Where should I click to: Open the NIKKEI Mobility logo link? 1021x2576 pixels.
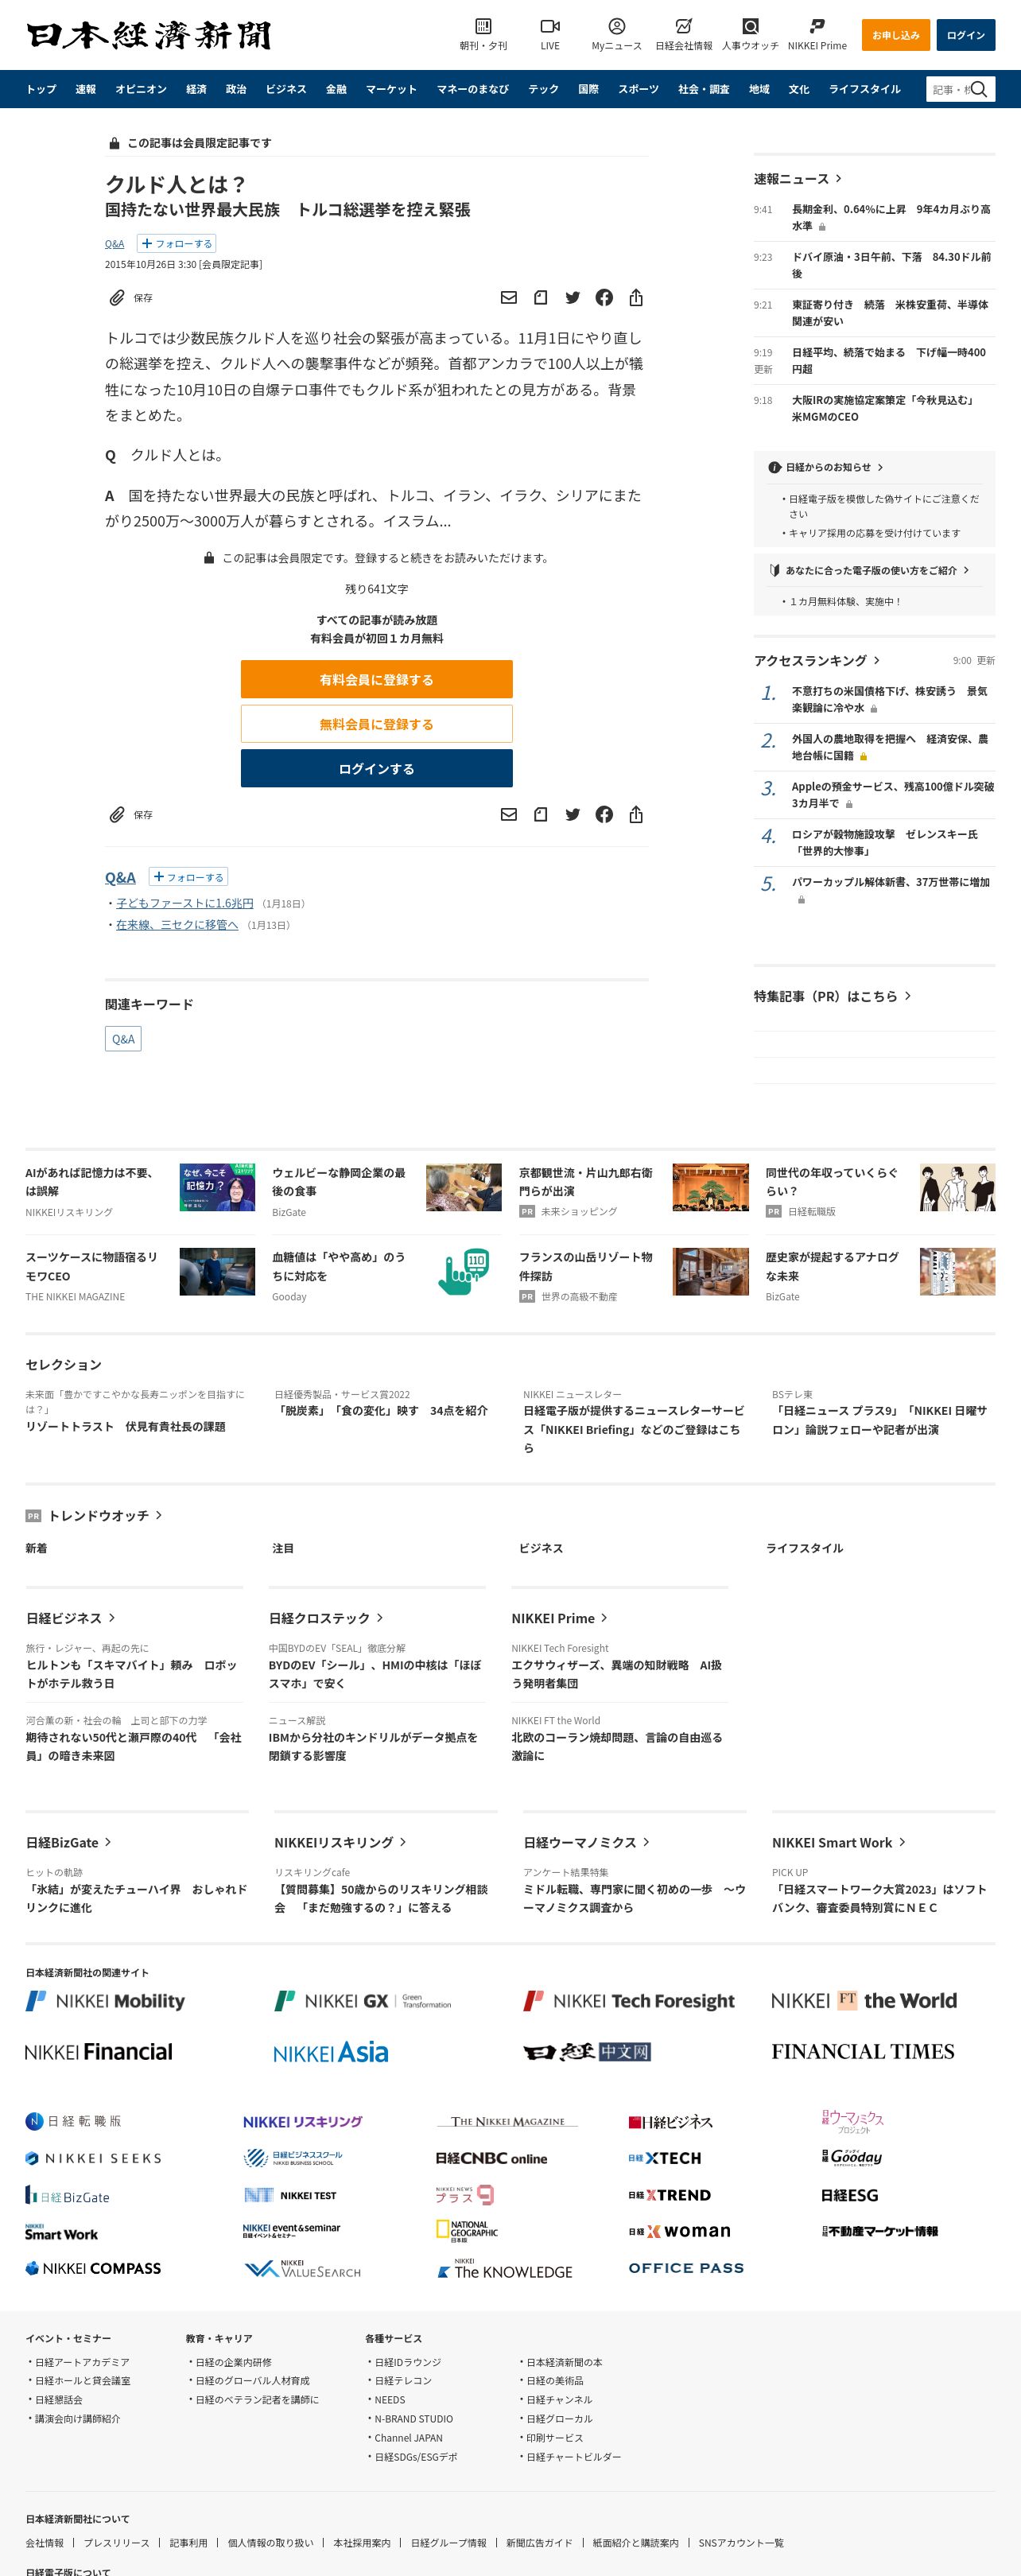tap(105, 2001)
